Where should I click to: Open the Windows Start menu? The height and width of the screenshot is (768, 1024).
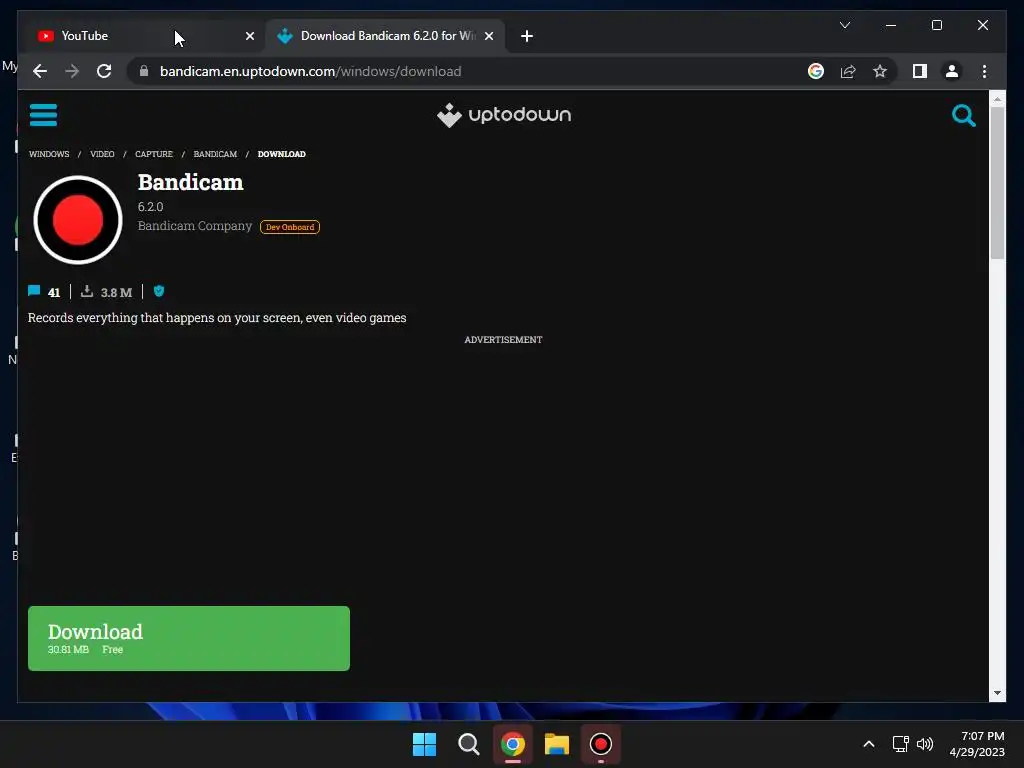click(x=424, y=744)
